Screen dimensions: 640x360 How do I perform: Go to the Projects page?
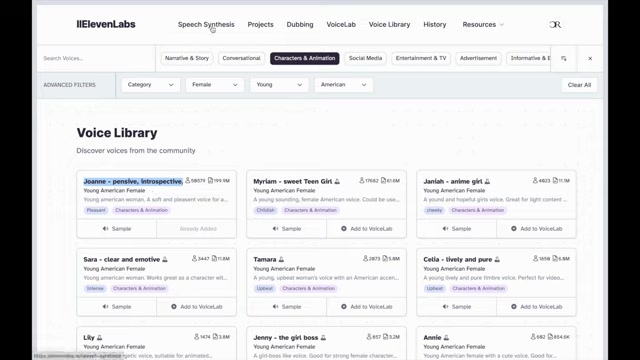[x=260, y=24]
